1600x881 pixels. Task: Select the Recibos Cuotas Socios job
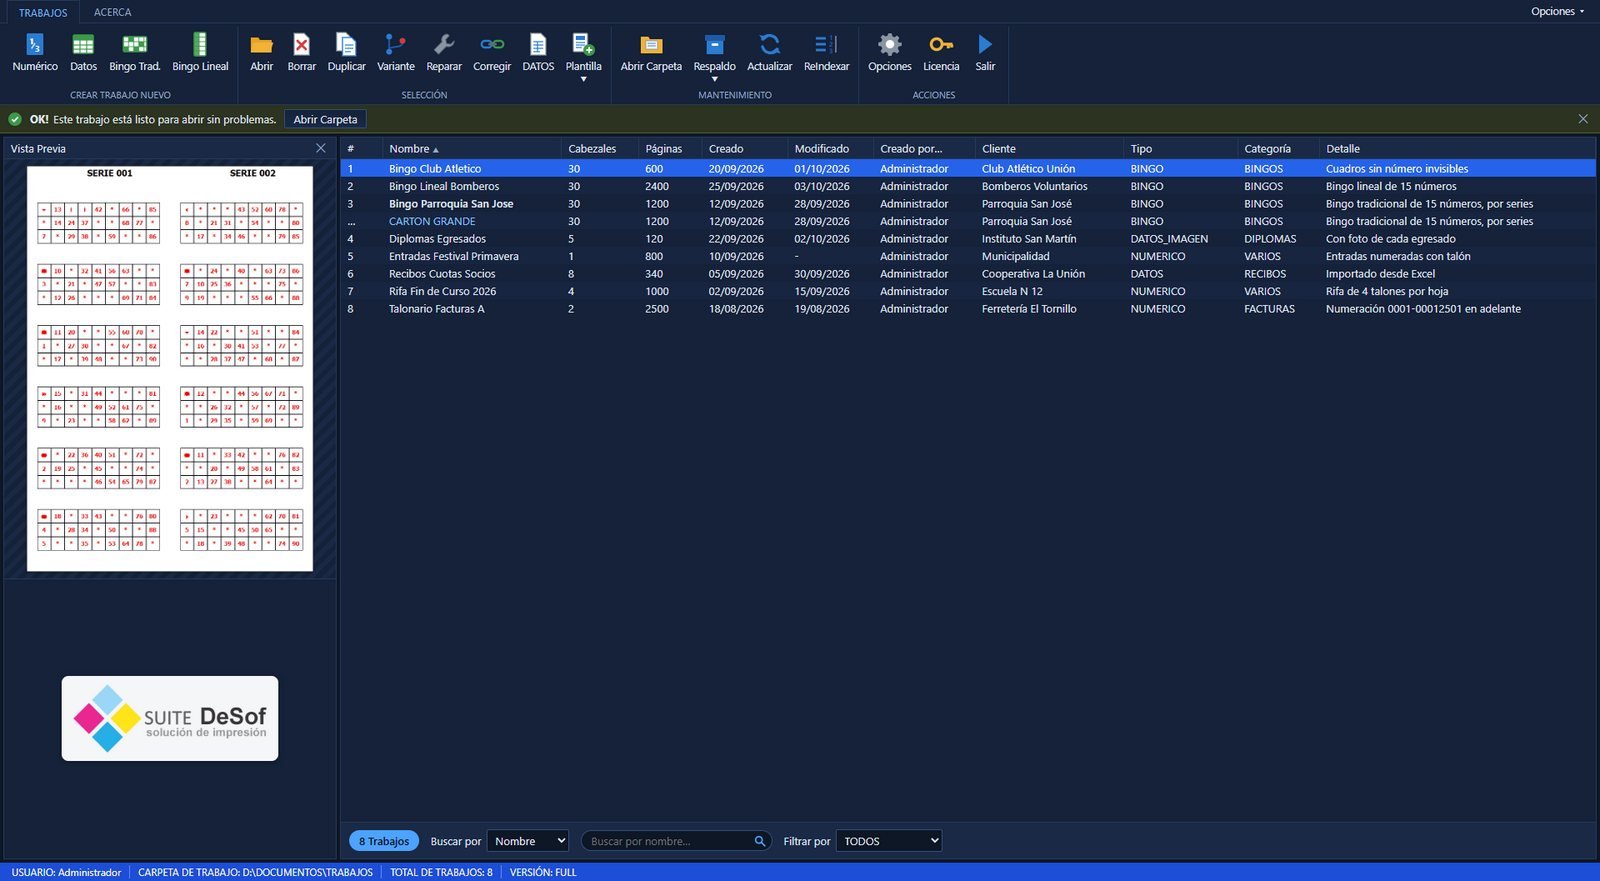(967, 274)
